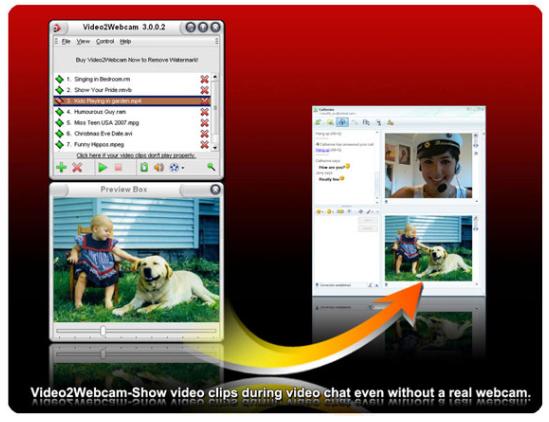The width and height of the screenshot is (549, 422).
Task: Add a video with the green plus icon
Action: click(x=61, y=167)
